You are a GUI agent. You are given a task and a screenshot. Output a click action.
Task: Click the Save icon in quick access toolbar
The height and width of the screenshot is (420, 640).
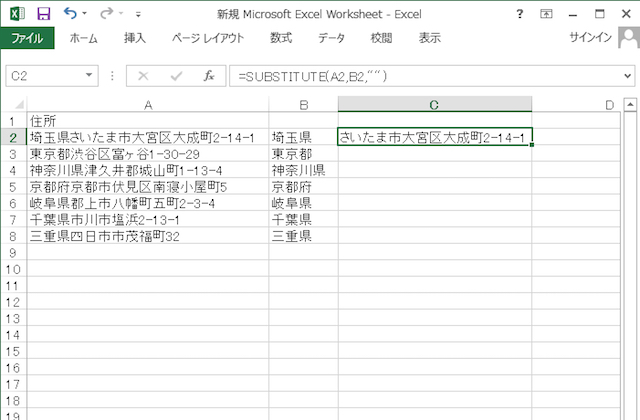point(43,14)
